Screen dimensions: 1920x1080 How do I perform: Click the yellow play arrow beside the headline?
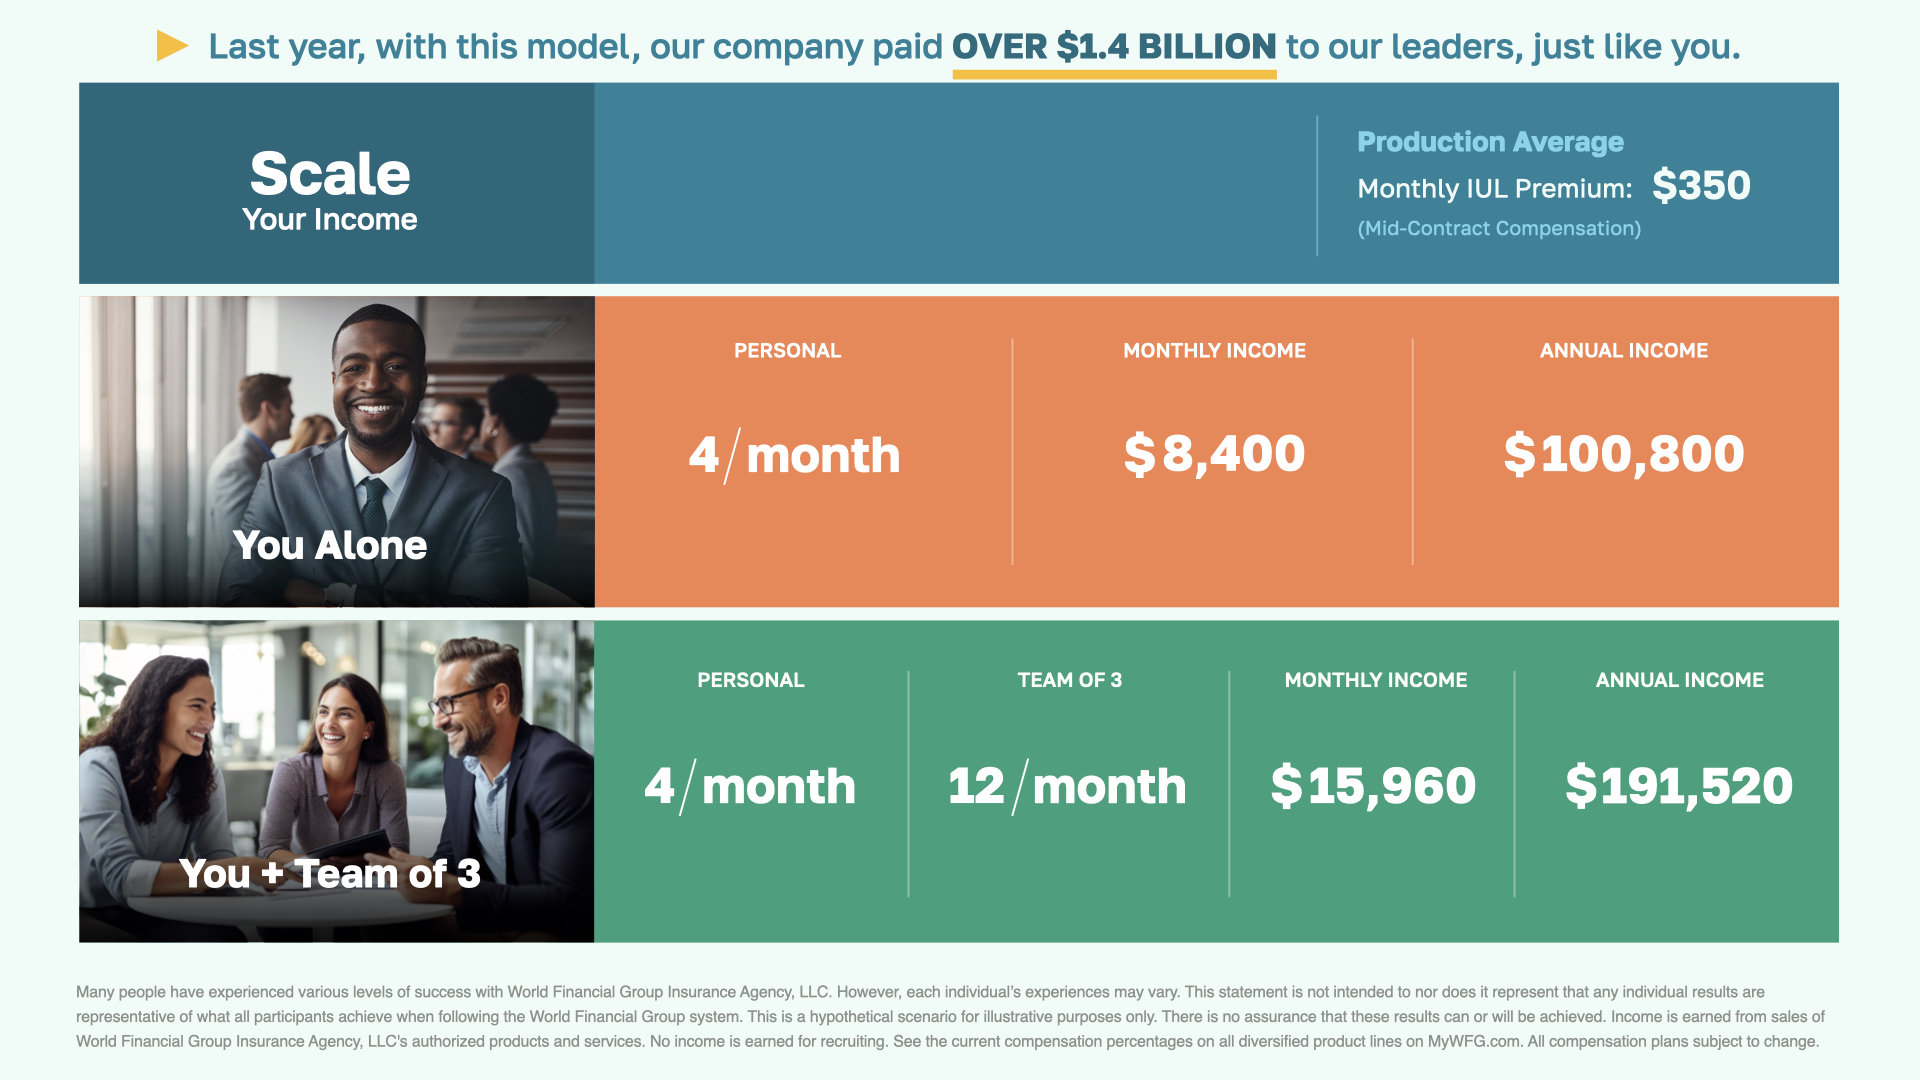click(172, 46)
